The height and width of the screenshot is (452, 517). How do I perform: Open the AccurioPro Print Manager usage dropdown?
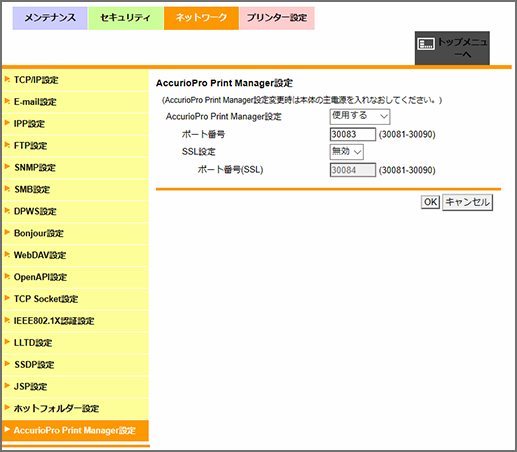click(360, 116)
